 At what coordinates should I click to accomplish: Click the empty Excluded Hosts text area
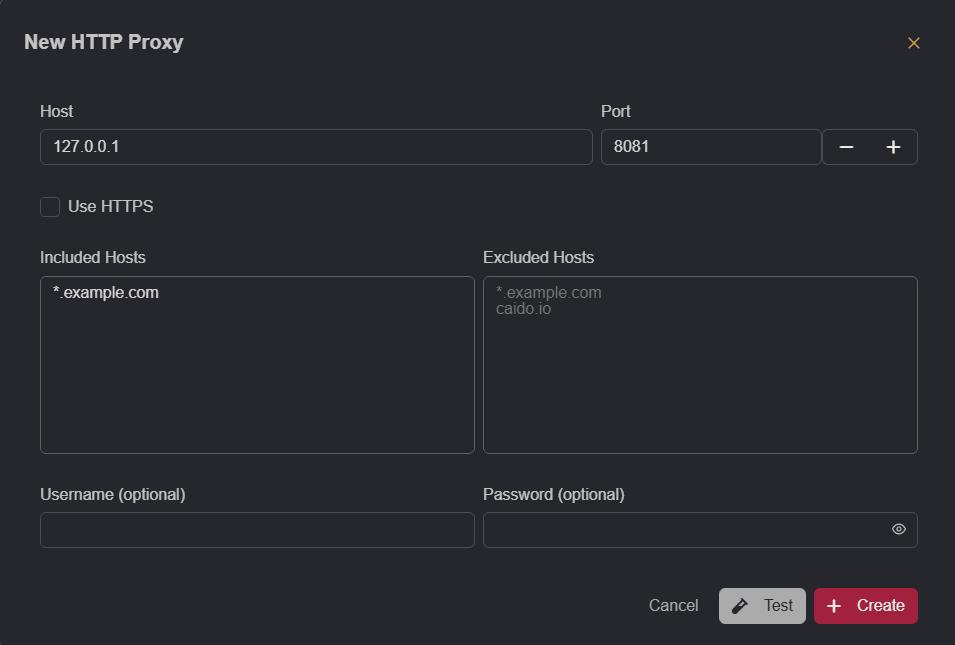click(x=700, y=365)
